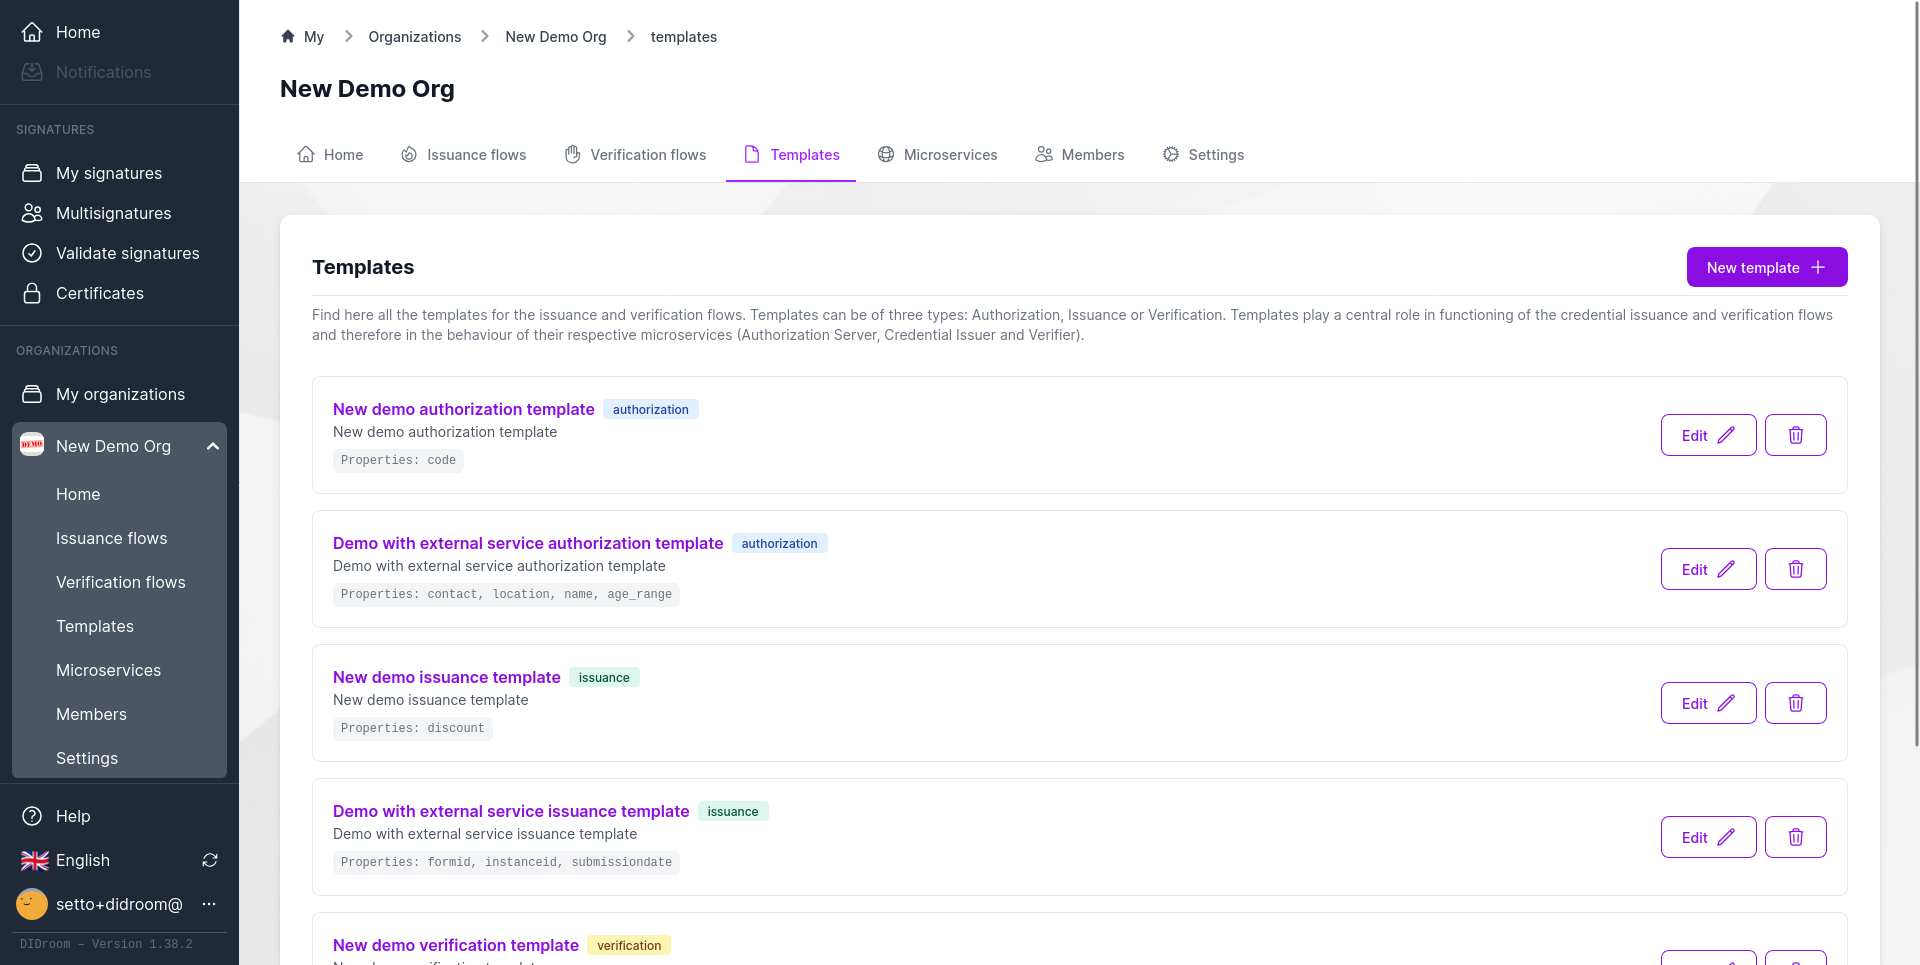
Task: Click the page vertical scrollbar
Action: coord(1915,400)
